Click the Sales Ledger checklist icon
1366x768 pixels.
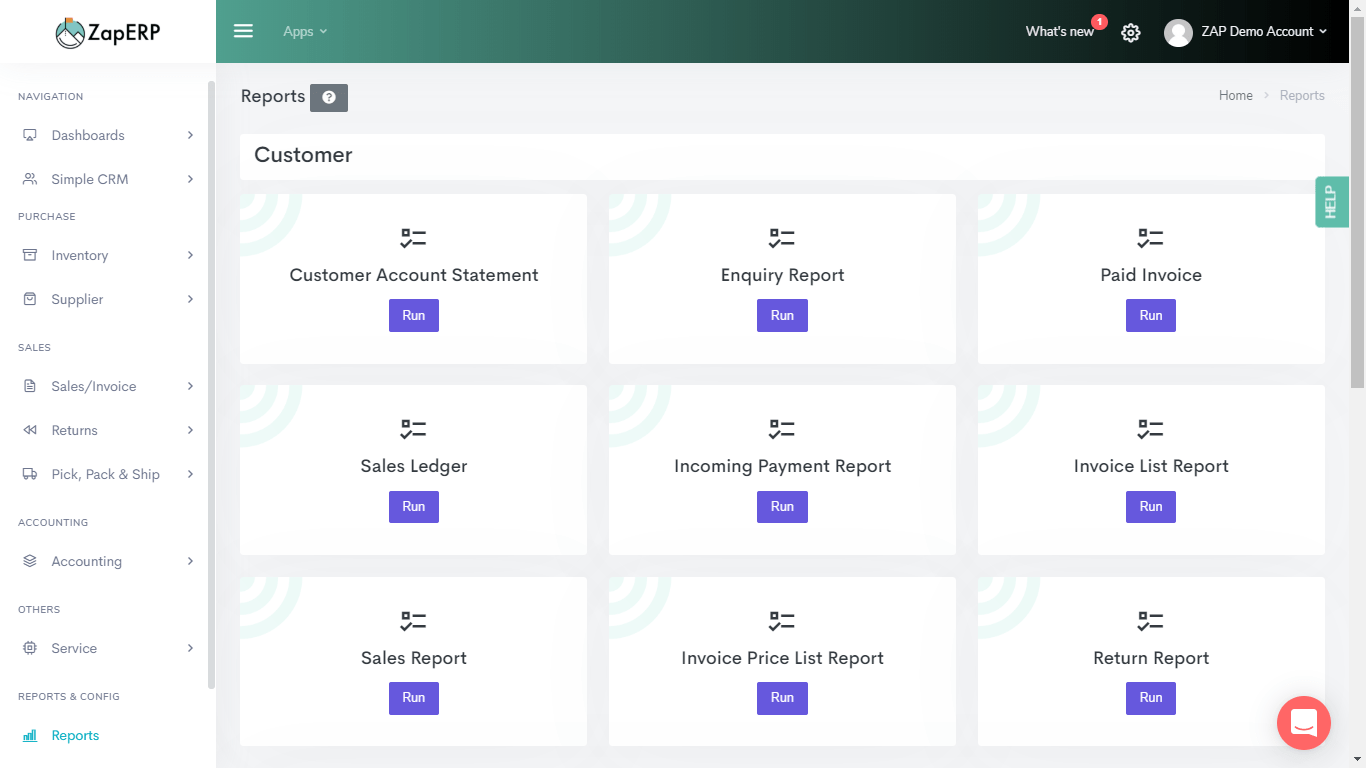tap(413, 429)
